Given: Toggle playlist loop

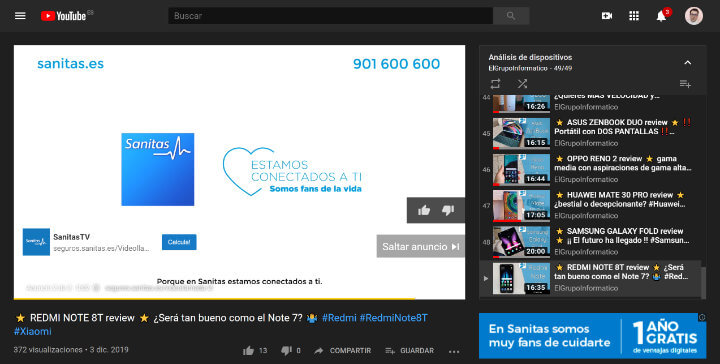Looking at the screenshot, I should pos(495,84).
